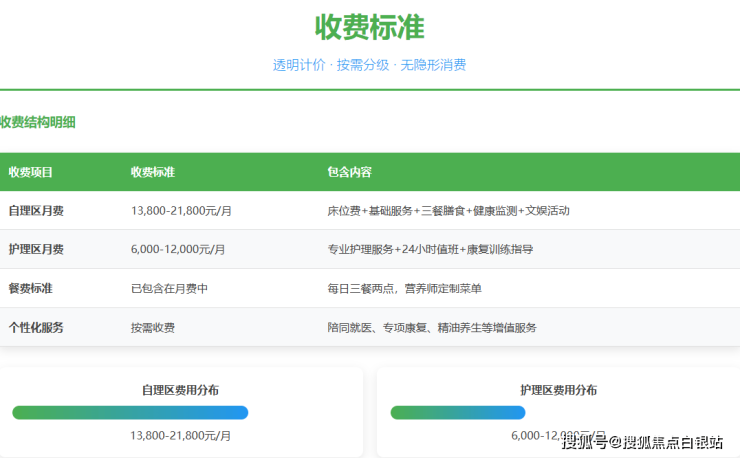Open the 搜狐号@搜狐焦点白银站 watermark link

pyautogui.click(x=641, y=442)
